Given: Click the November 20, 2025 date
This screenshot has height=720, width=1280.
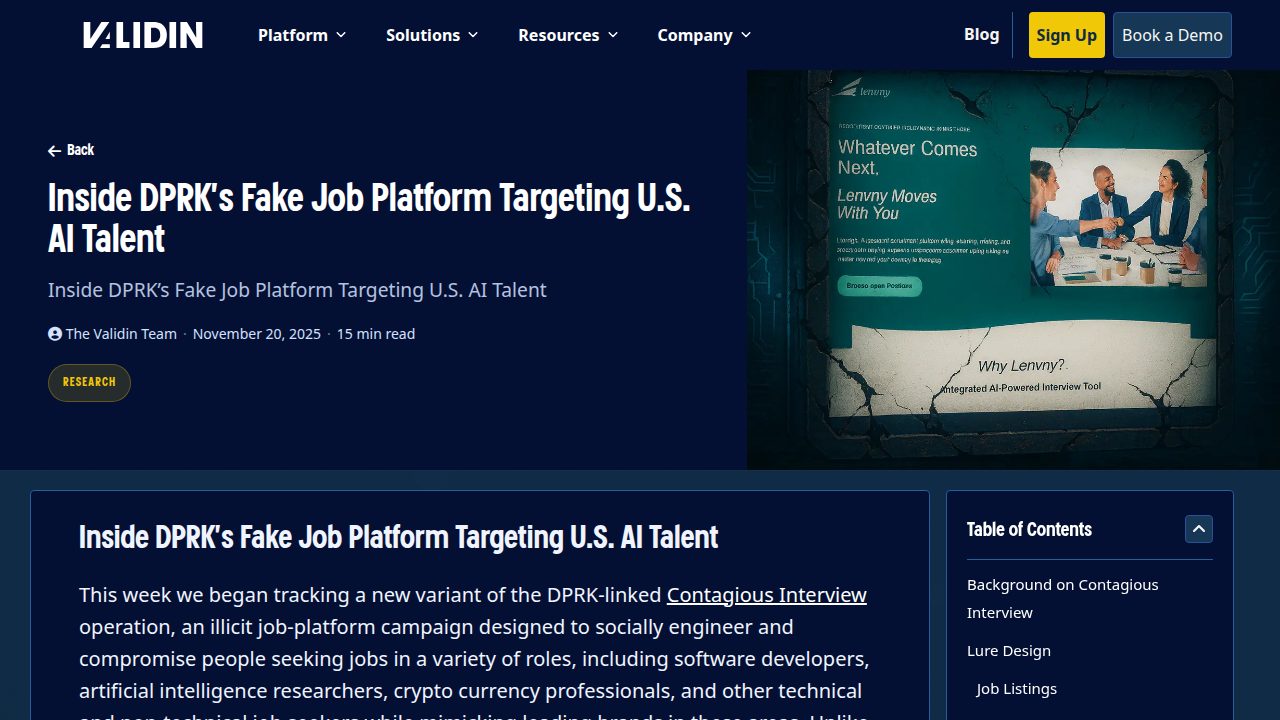Looking at the screenshot, I should (x=257, y=334).
